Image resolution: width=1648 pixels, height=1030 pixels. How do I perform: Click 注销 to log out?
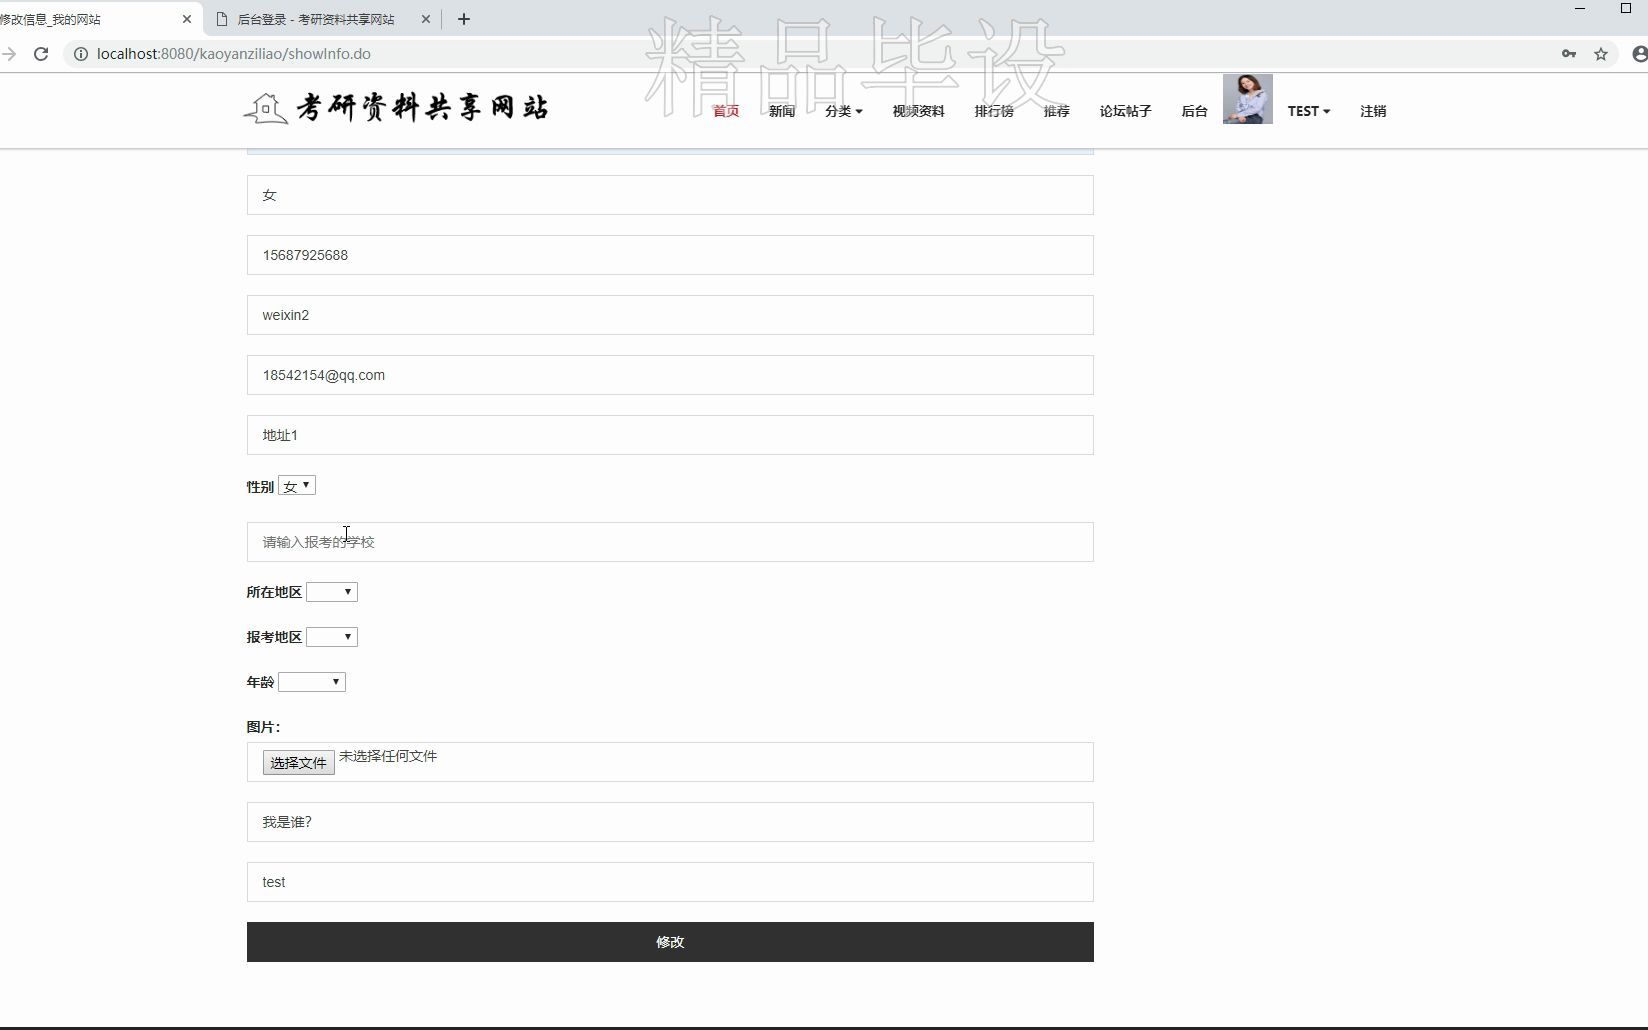[1373, 111]
